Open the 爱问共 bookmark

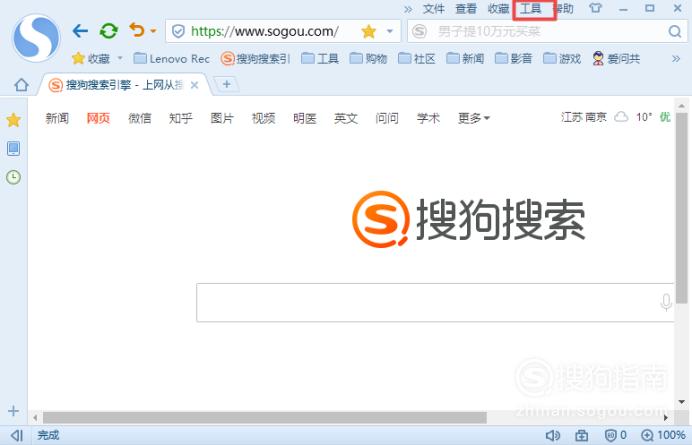[x=617, y=58]
